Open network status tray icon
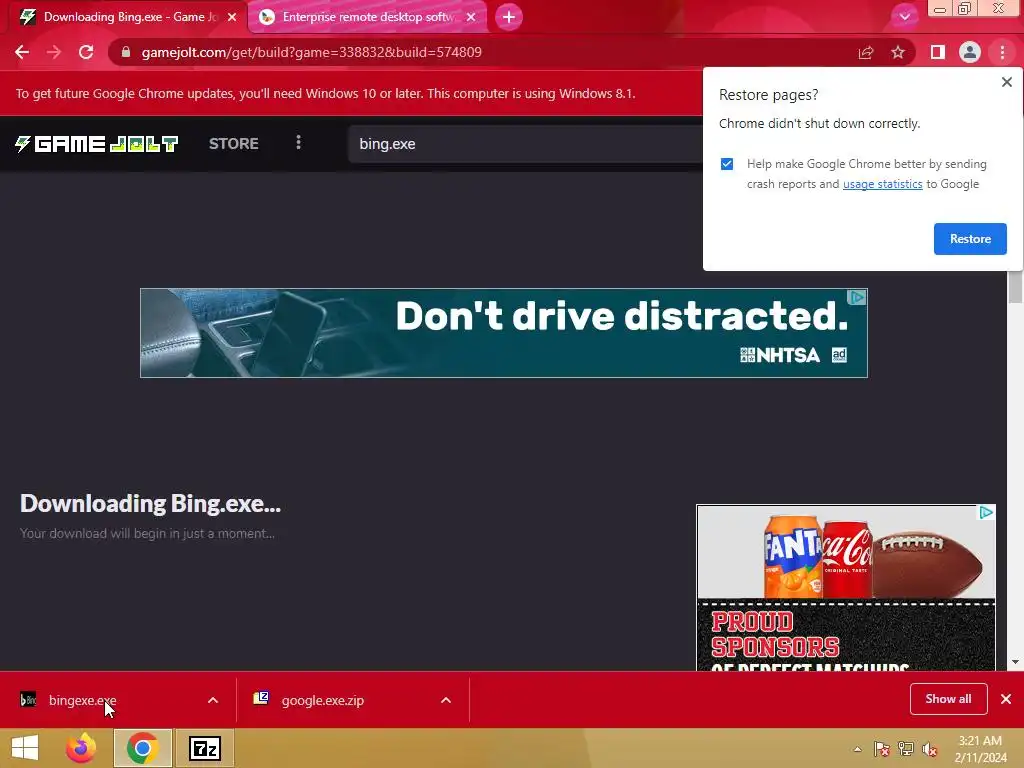The width and height of the screenshot is (1024, 768). click(906, 749)
